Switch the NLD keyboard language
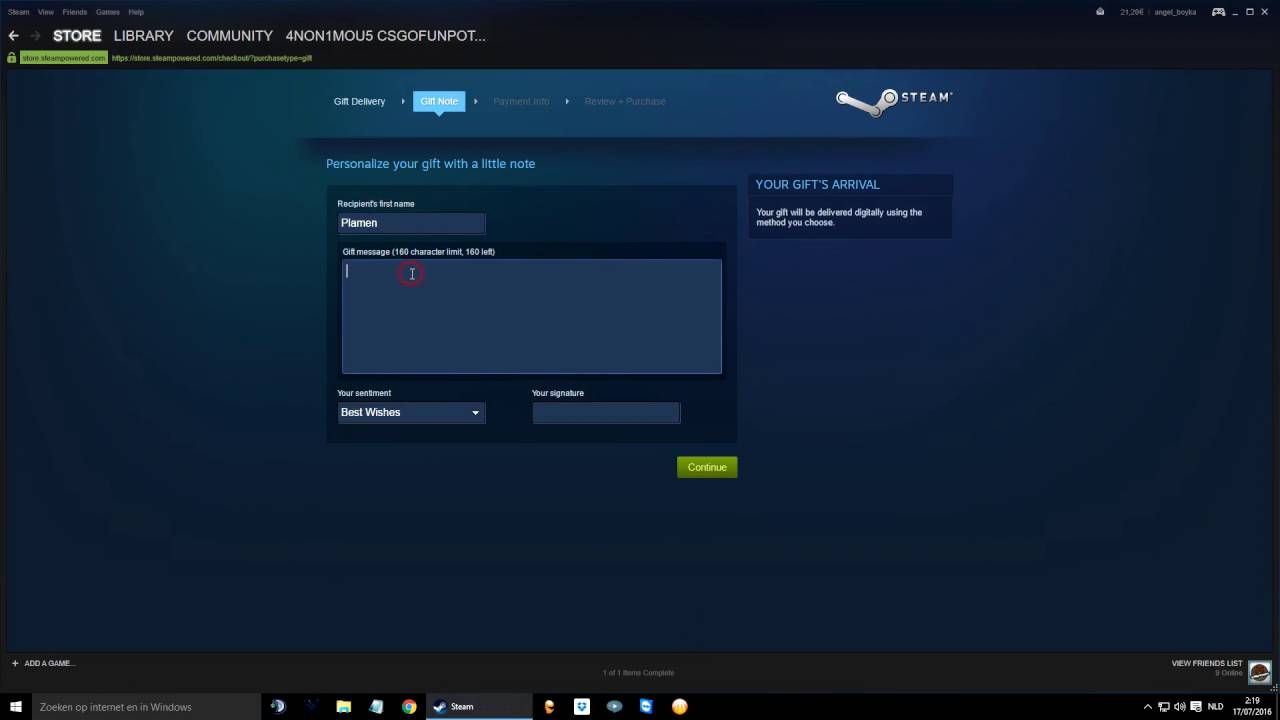Viewport: 1280px width, 720px height. pos(1215,706)
